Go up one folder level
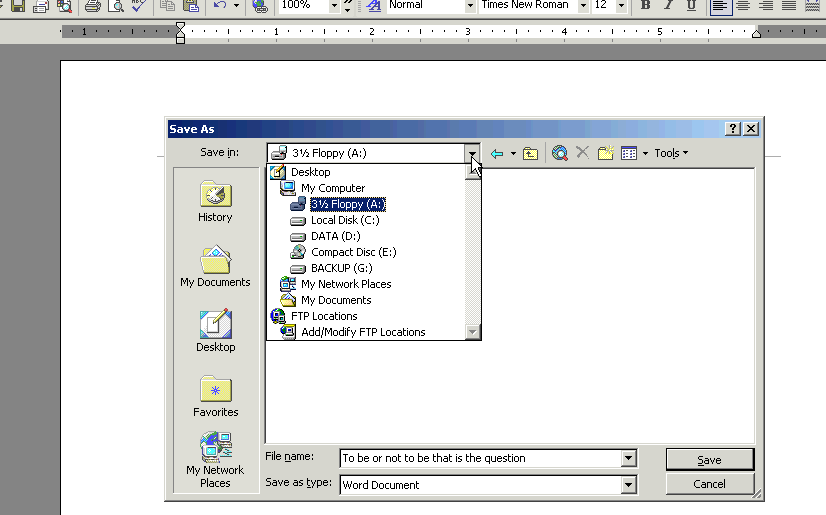 [531, 153]
